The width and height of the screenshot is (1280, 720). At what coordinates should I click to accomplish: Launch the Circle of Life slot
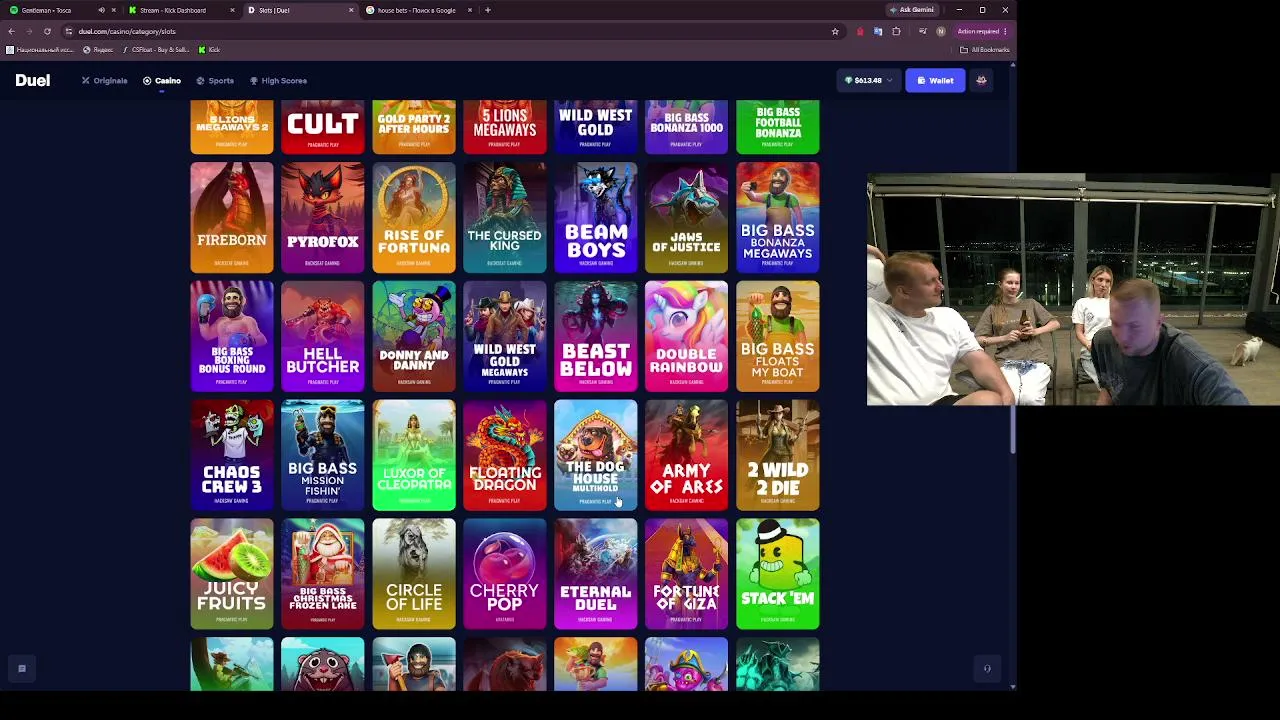(414, 574)
